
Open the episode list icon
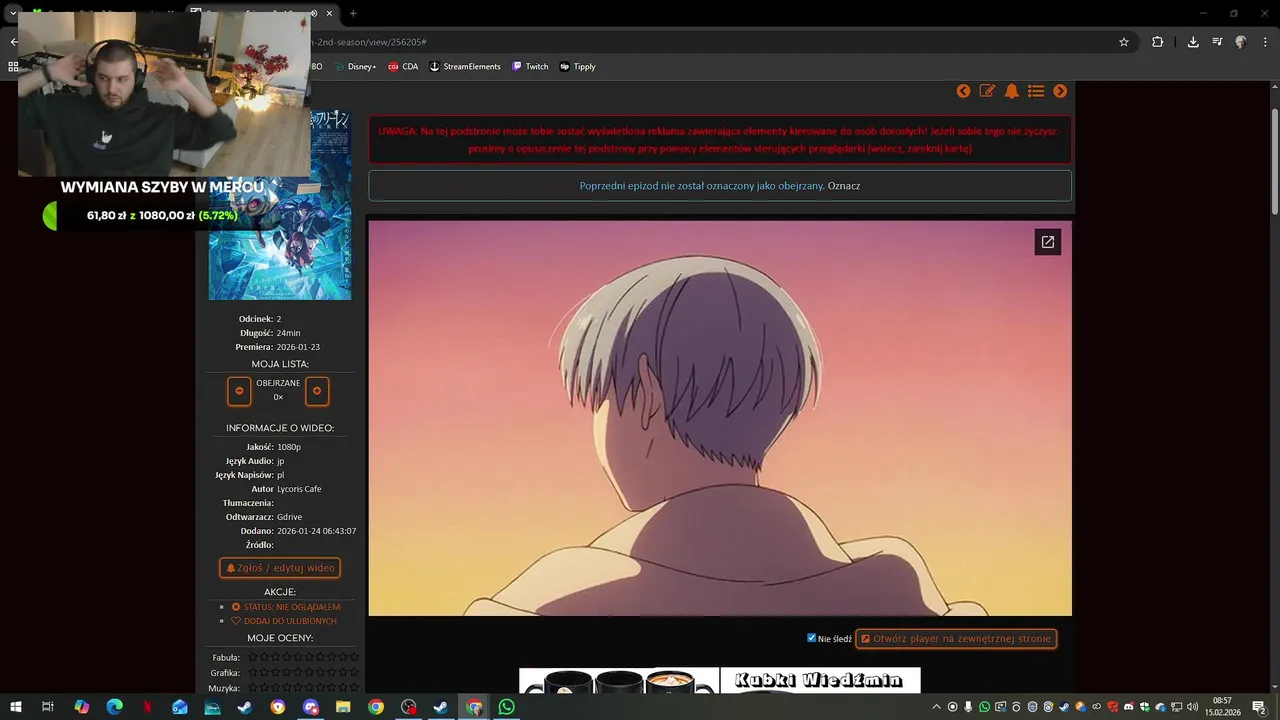[1036, 91]
